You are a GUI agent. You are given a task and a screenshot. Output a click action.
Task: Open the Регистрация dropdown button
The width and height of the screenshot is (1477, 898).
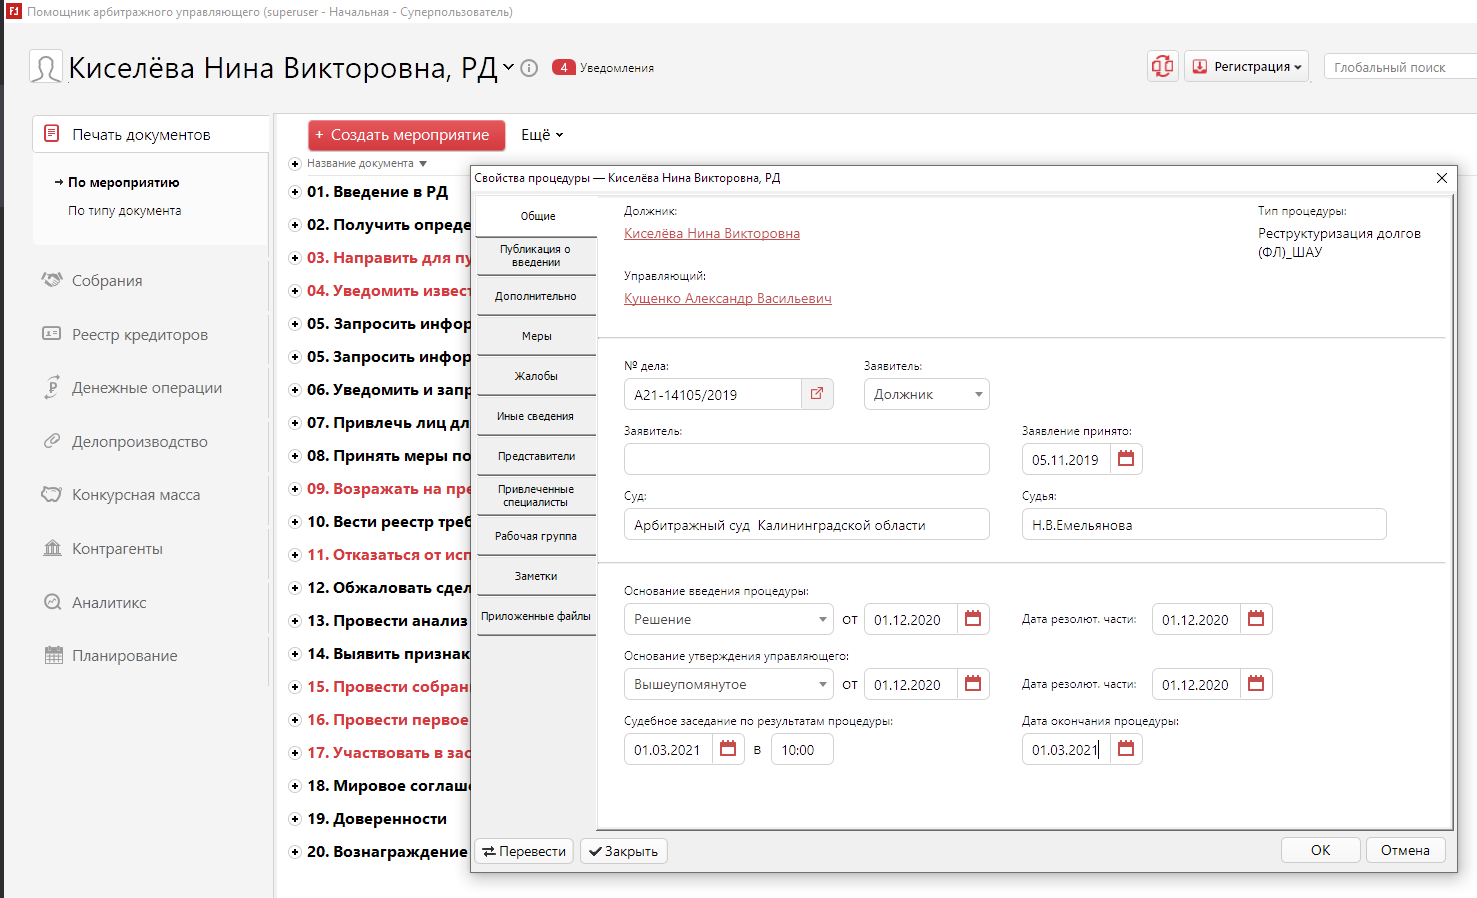pyautogui.click(x=1248, y=67)
